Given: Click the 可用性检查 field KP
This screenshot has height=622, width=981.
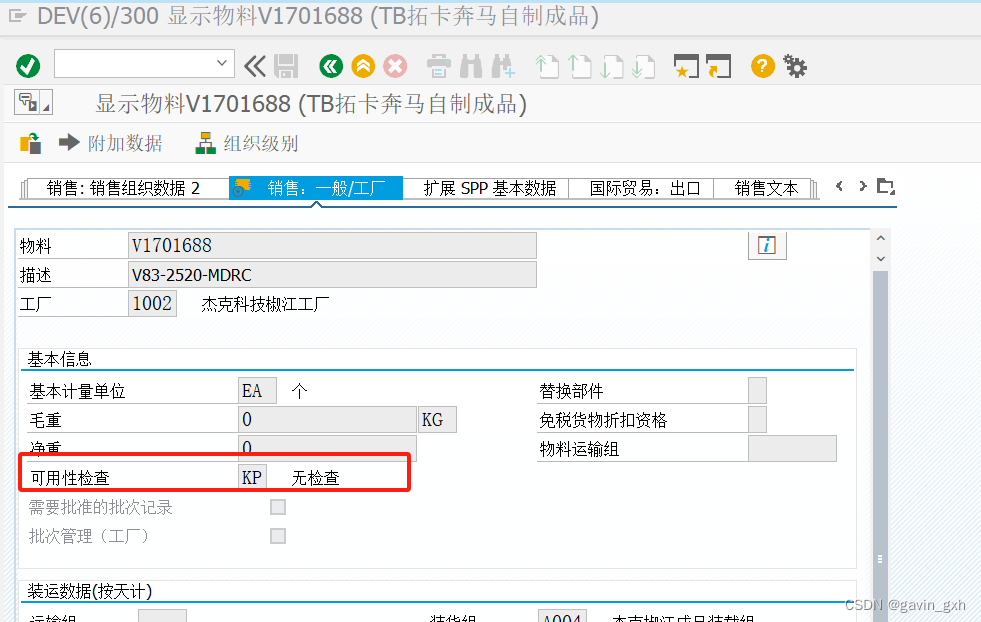Looking at the screenshot, I should click(252, 477).
